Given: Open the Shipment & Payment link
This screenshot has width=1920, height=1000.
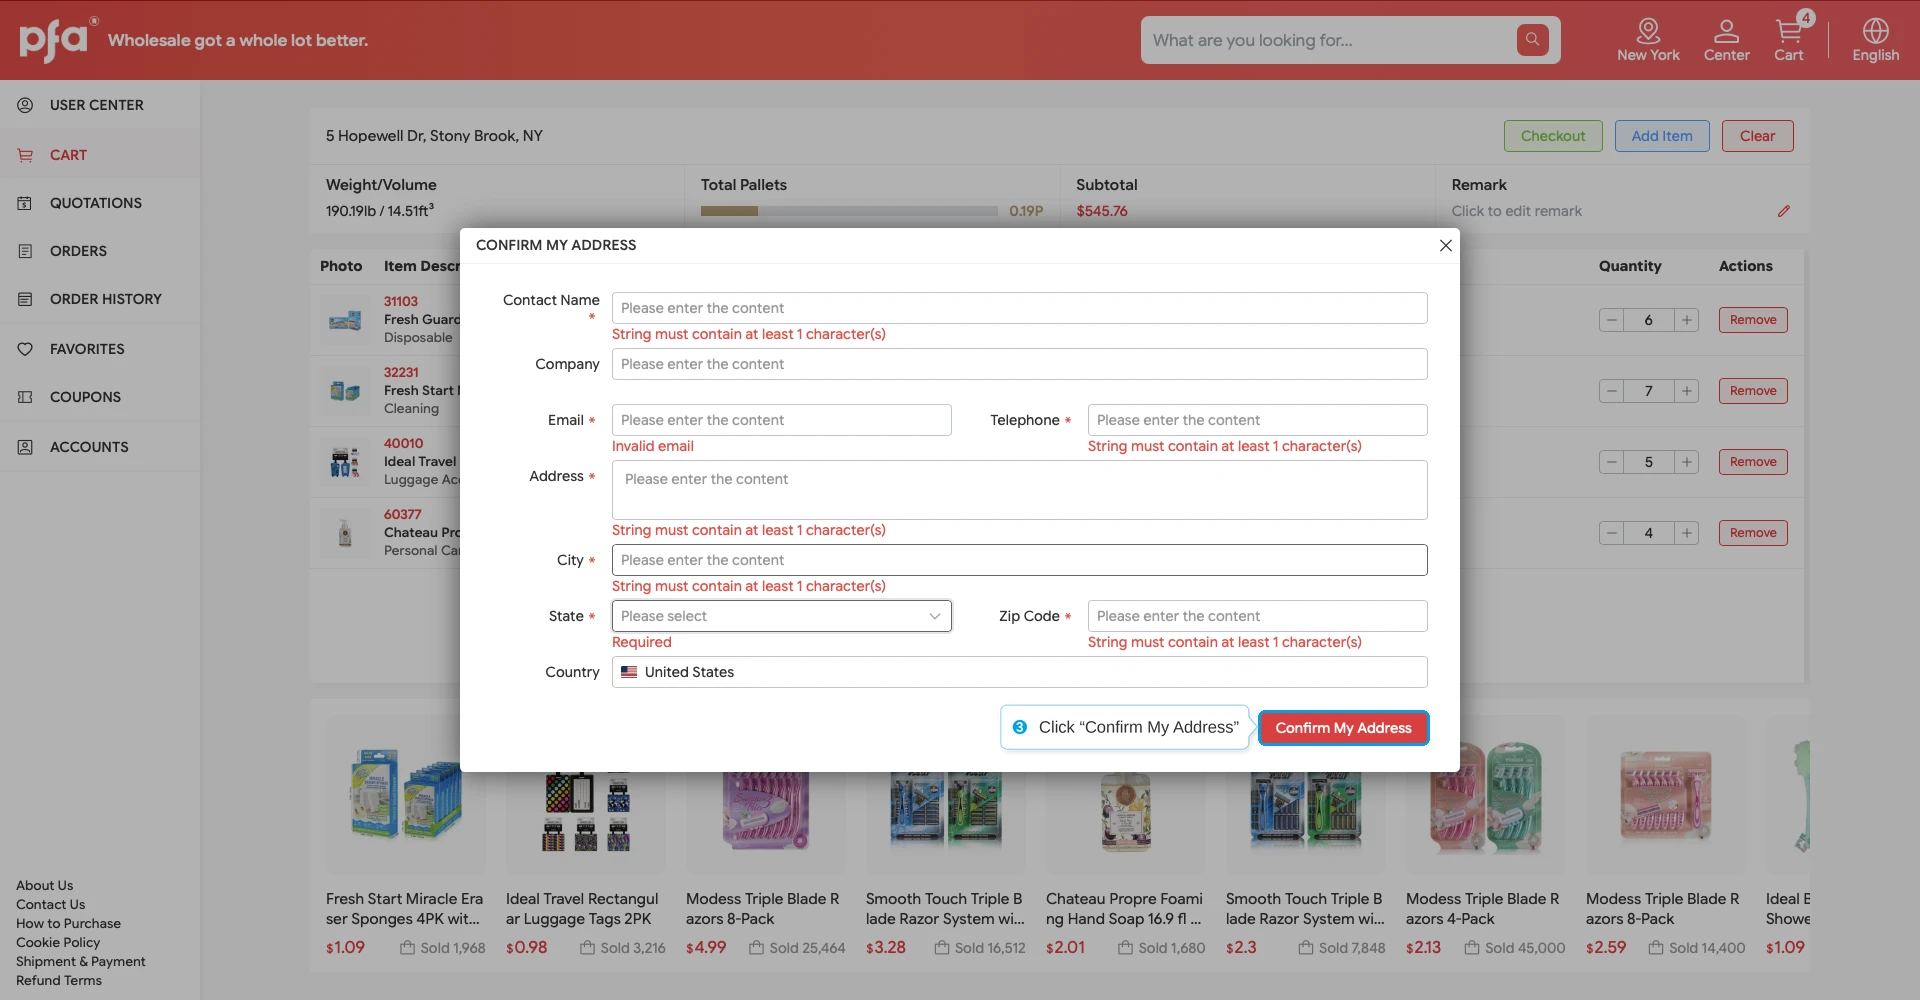Looking at the screenshot, I should pyautogui.click(x=81, y=962).
